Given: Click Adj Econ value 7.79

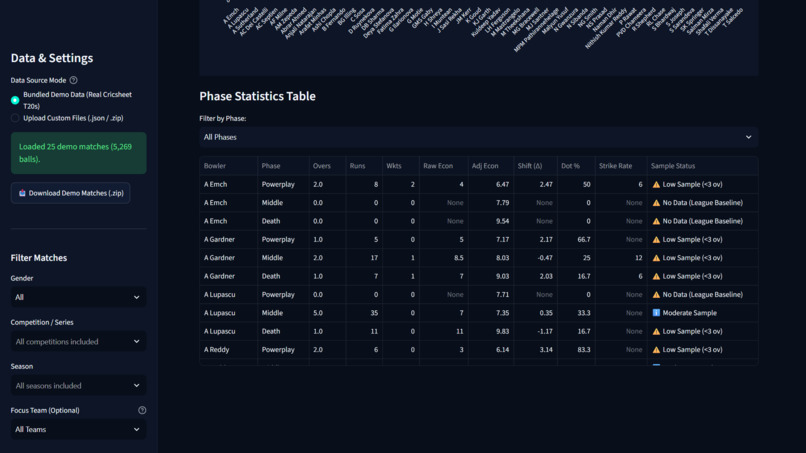Looking at the screenshot, I should tap(502, 203).
